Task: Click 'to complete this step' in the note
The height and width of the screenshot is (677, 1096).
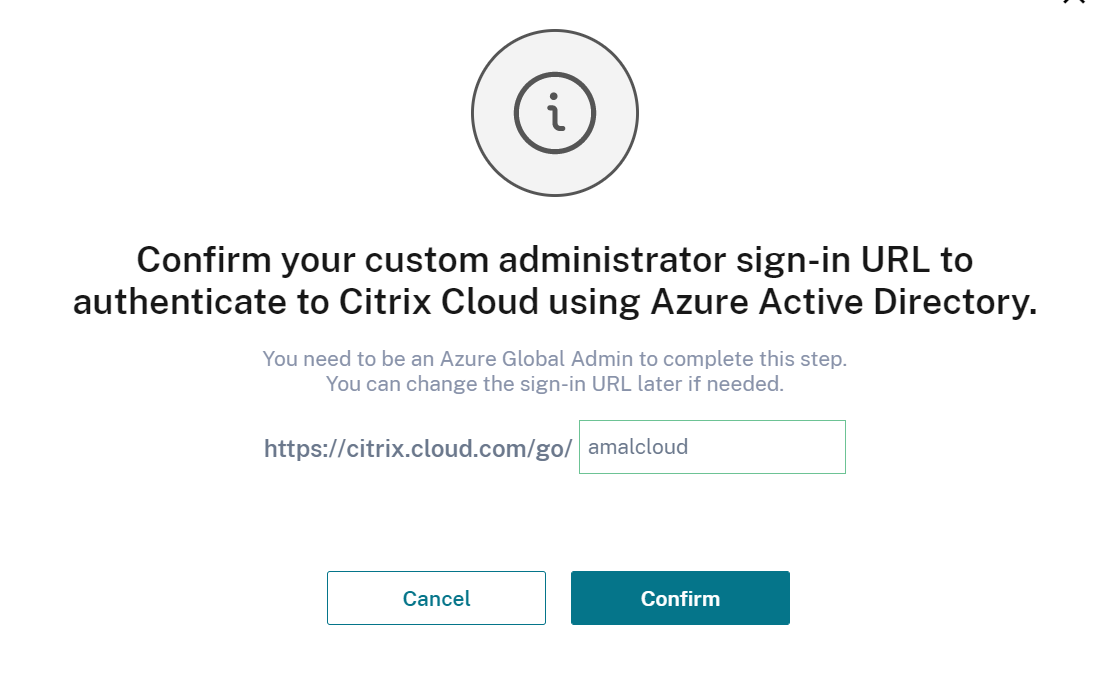Action: (x=743, y=359)
